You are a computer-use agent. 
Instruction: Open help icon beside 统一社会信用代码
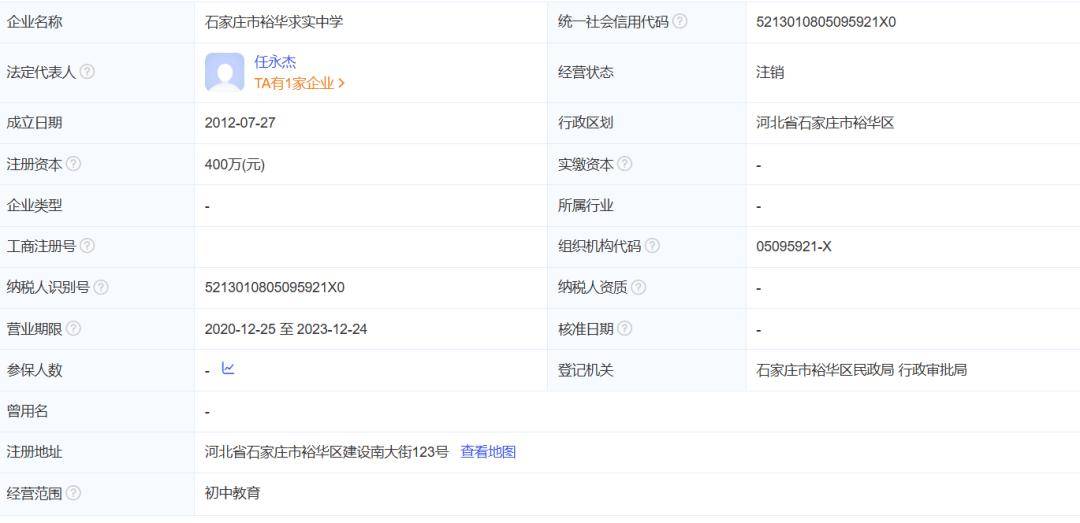pyautogui.click(x=680, y=21)
